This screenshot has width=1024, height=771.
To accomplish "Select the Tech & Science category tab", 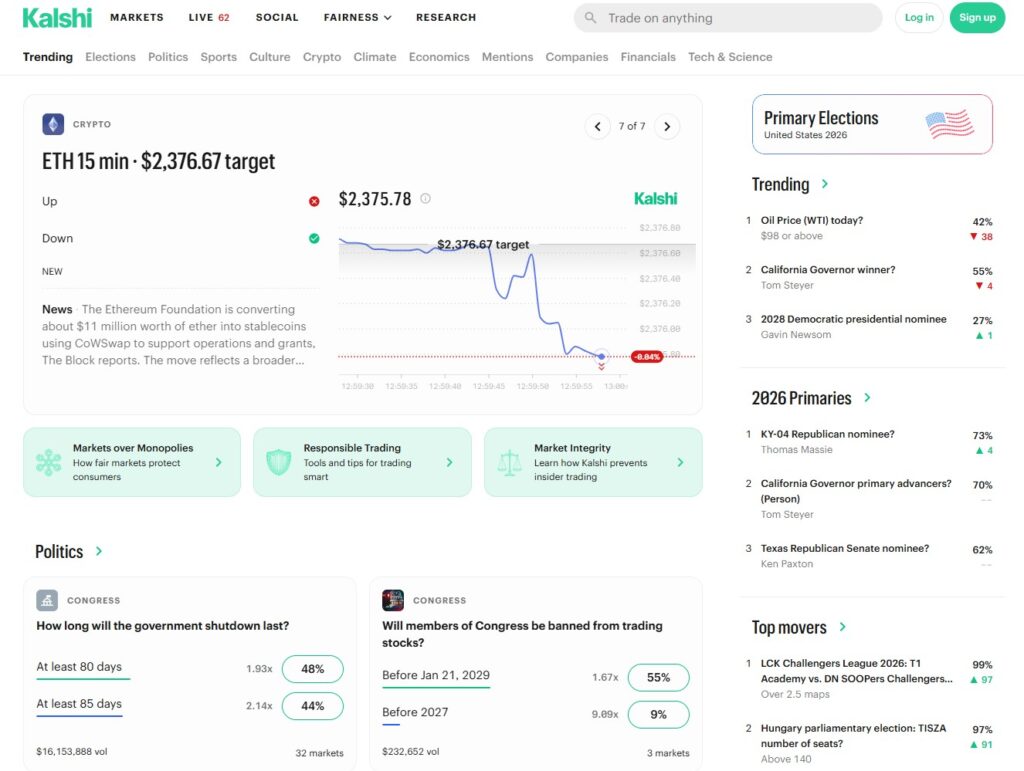I will pyautogui.click(x=730, y=57).
